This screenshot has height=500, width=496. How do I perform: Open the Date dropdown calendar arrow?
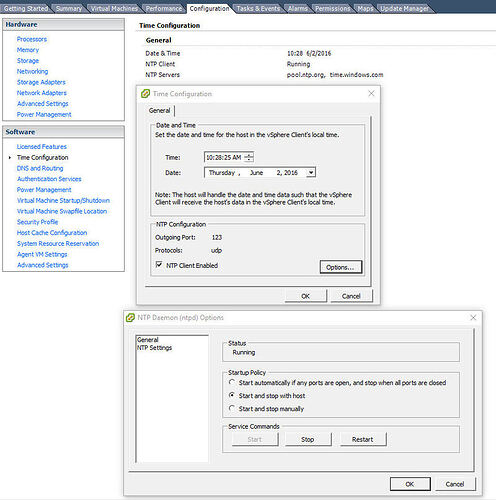tap(311, 172)
